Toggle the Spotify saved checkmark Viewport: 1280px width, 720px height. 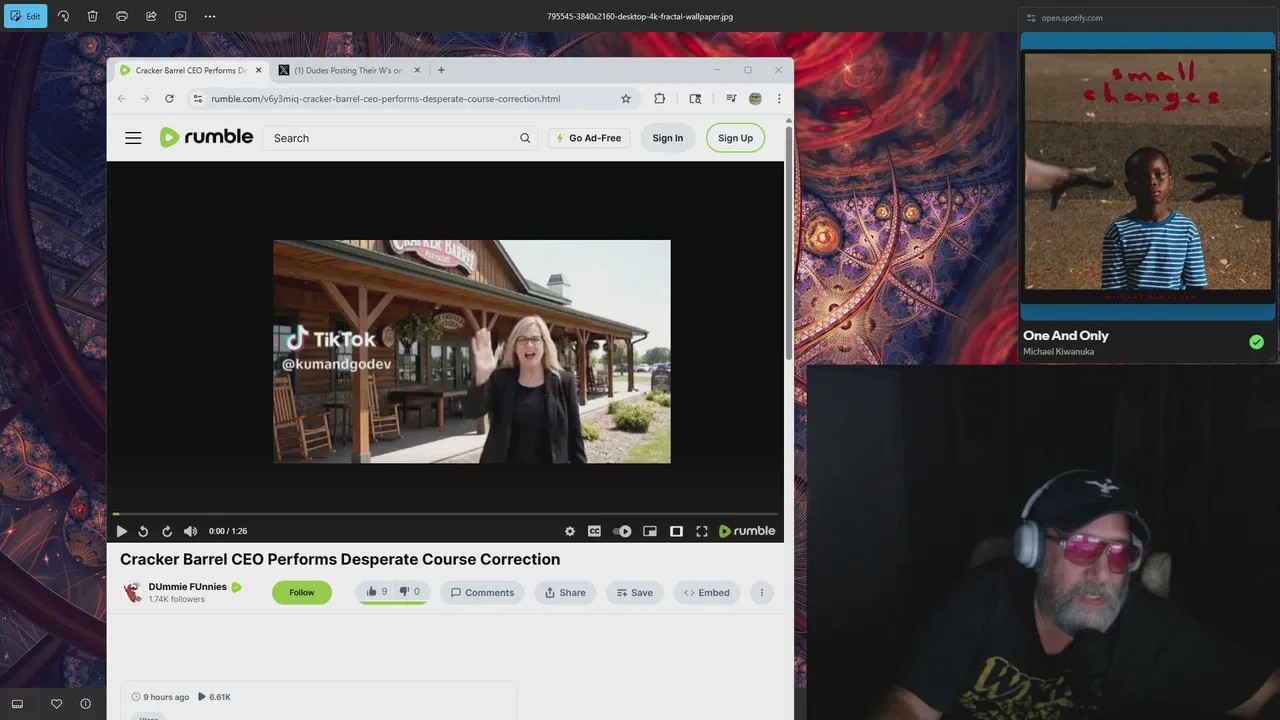[1256, 342]
